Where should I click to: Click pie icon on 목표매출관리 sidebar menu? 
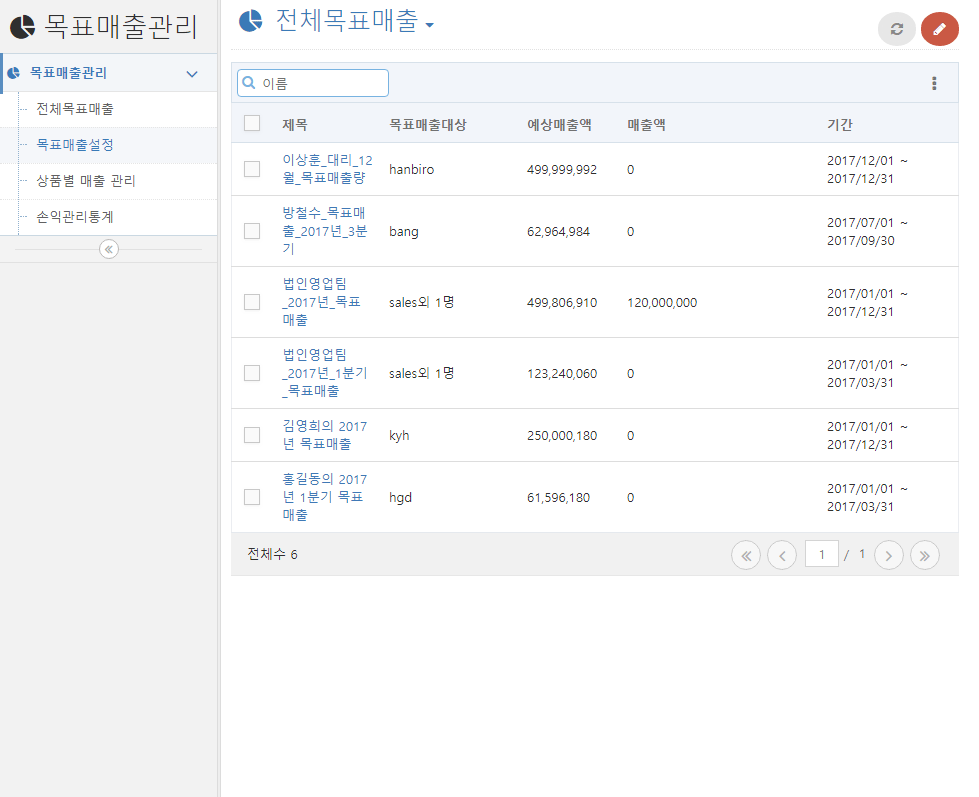coord(13,73)
